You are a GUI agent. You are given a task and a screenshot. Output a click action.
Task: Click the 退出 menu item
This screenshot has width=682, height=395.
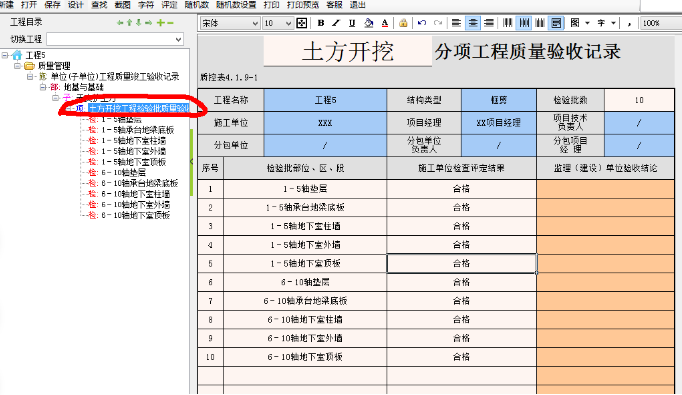tap(358, 5)
